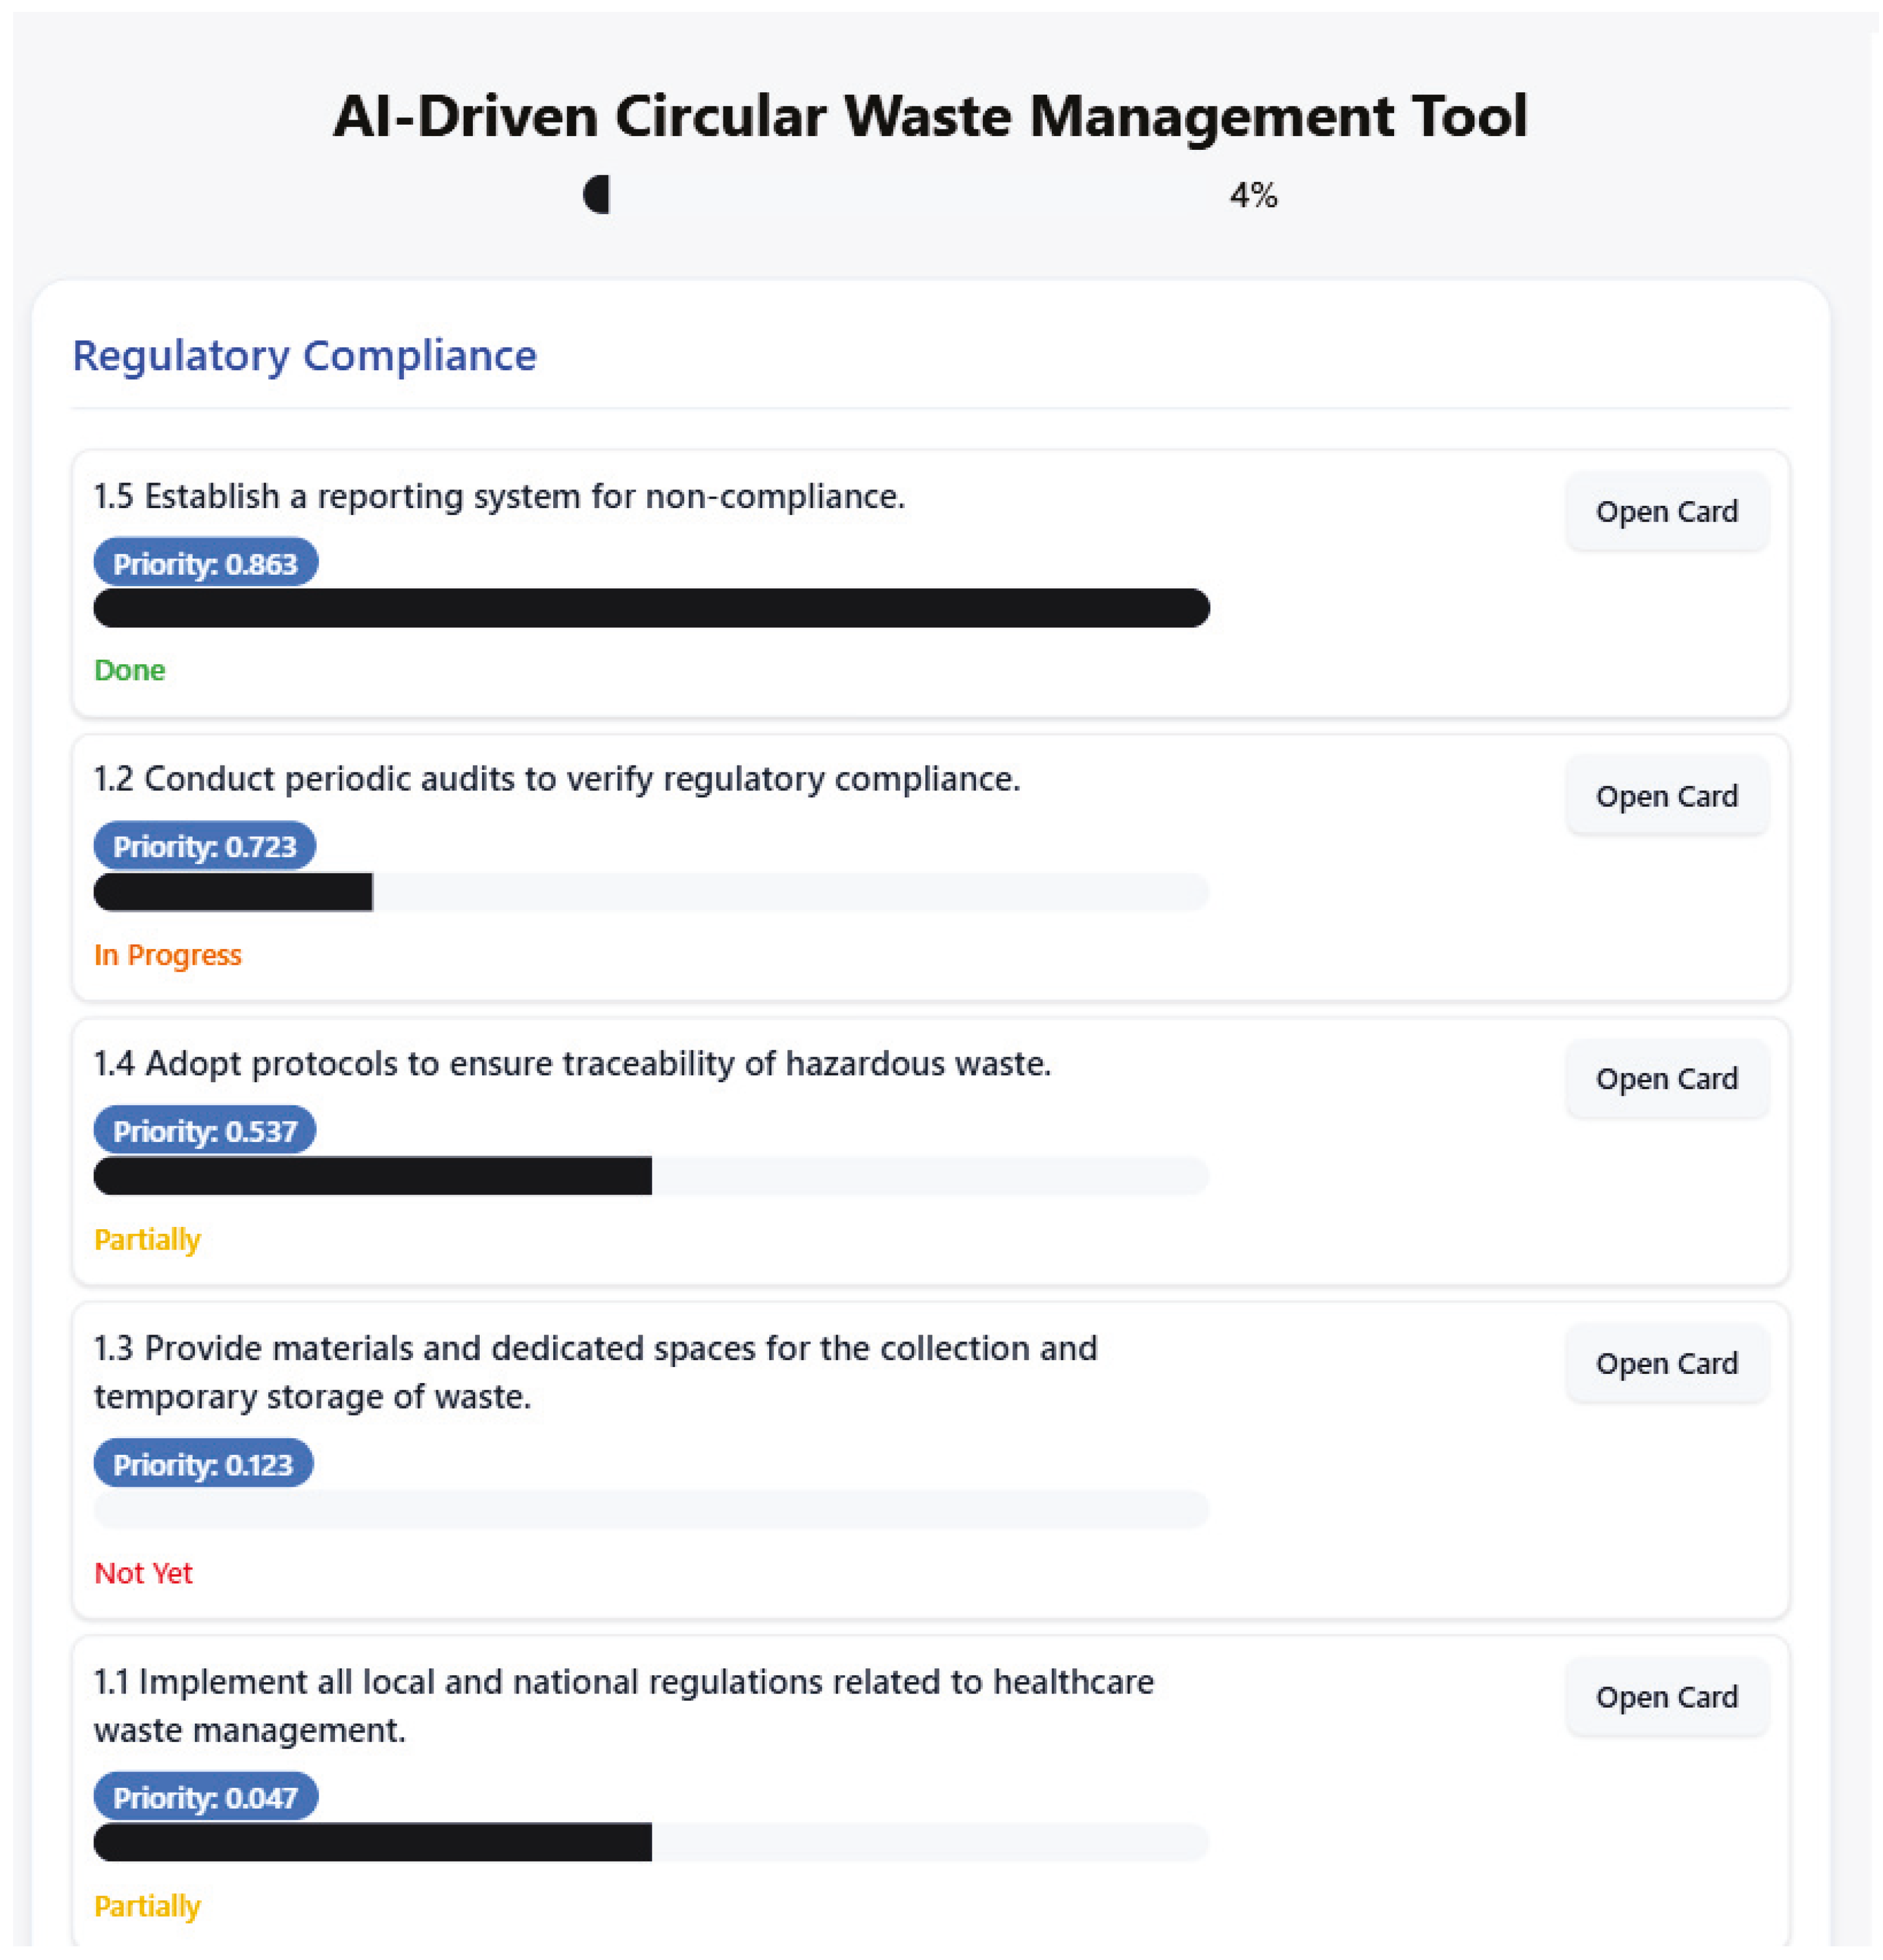This screenshot has width=1883, height=1960.
Task: Click the Priority: 0.537 badge
Action: coord(204,1131)
